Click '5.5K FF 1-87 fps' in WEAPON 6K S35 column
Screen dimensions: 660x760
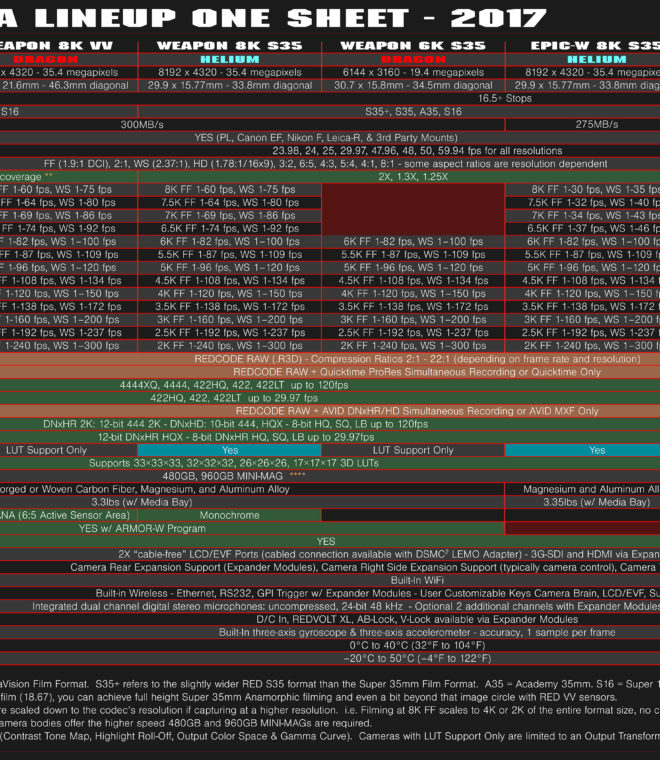413,254
